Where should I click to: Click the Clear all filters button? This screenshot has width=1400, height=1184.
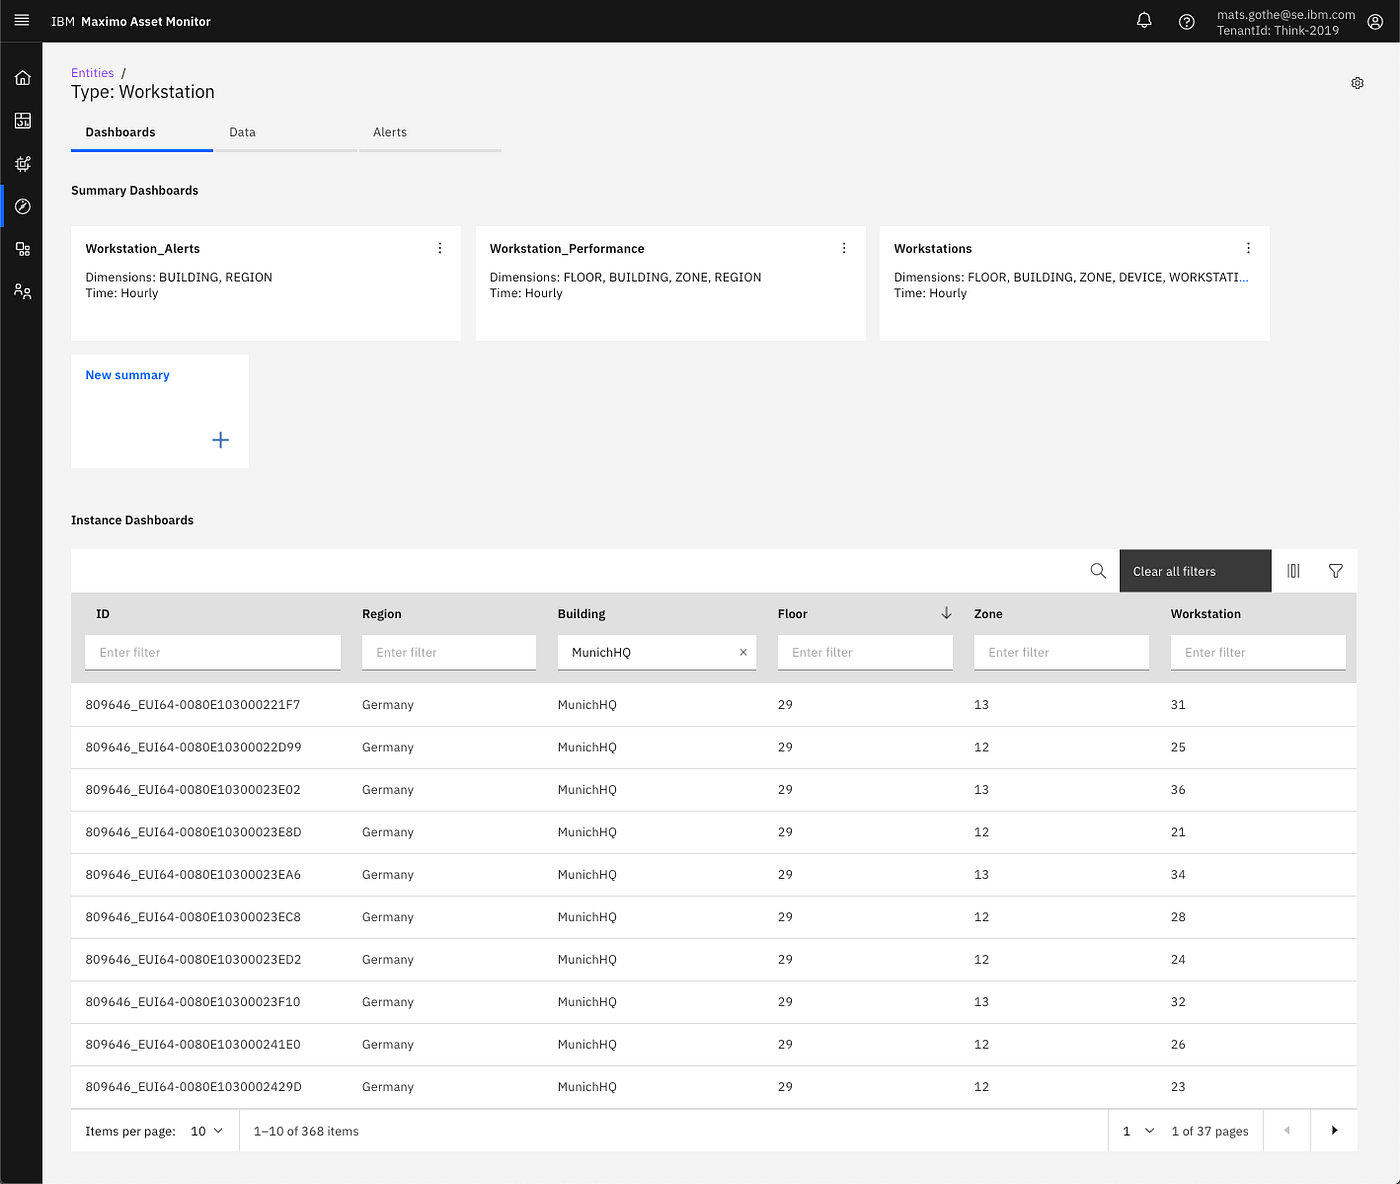tap(1195, 570)
